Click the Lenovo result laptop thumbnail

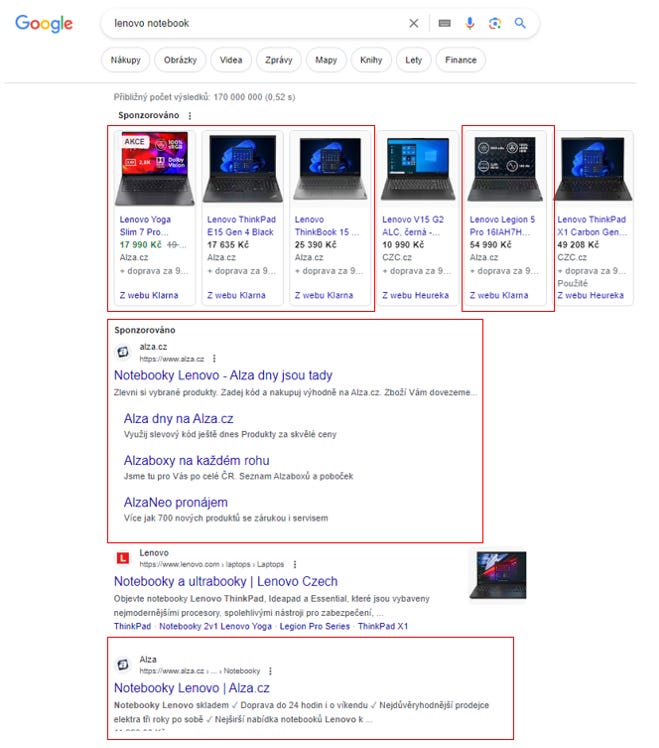pyautogui.click(x=498, y=575)
